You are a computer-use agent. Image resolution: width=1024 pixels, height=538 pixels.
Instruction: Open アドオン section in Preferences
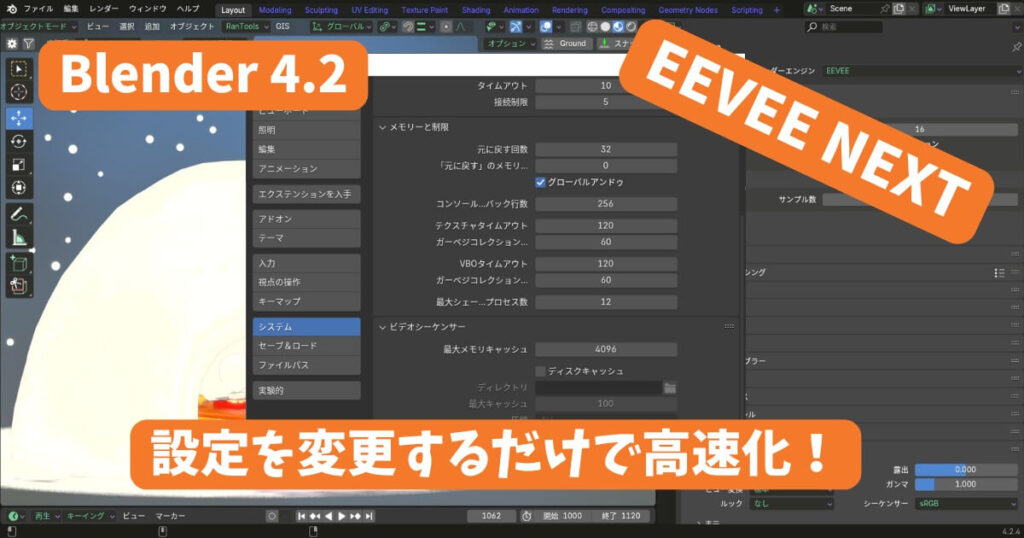coord(306,219)
